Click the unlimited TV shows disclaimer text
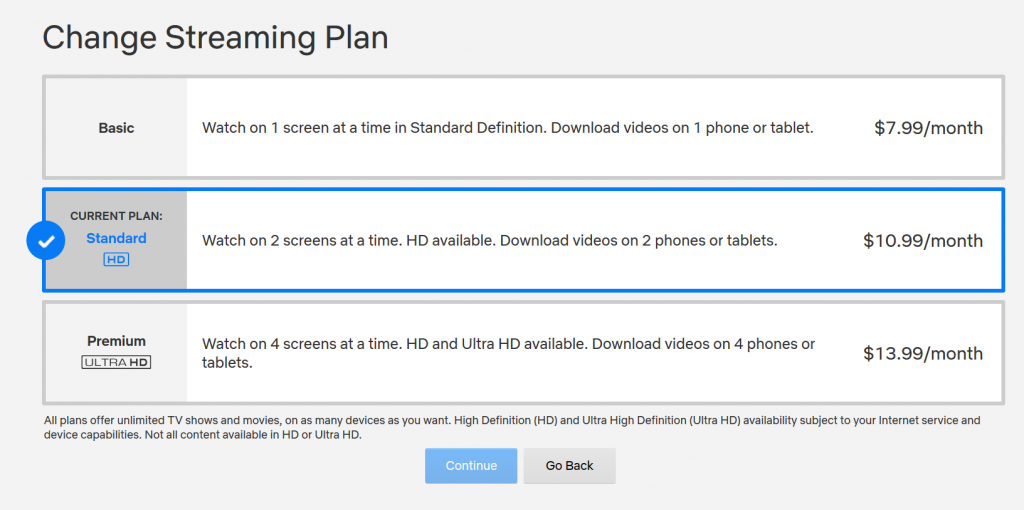1024x510 pixels. [x=512, y=427]
